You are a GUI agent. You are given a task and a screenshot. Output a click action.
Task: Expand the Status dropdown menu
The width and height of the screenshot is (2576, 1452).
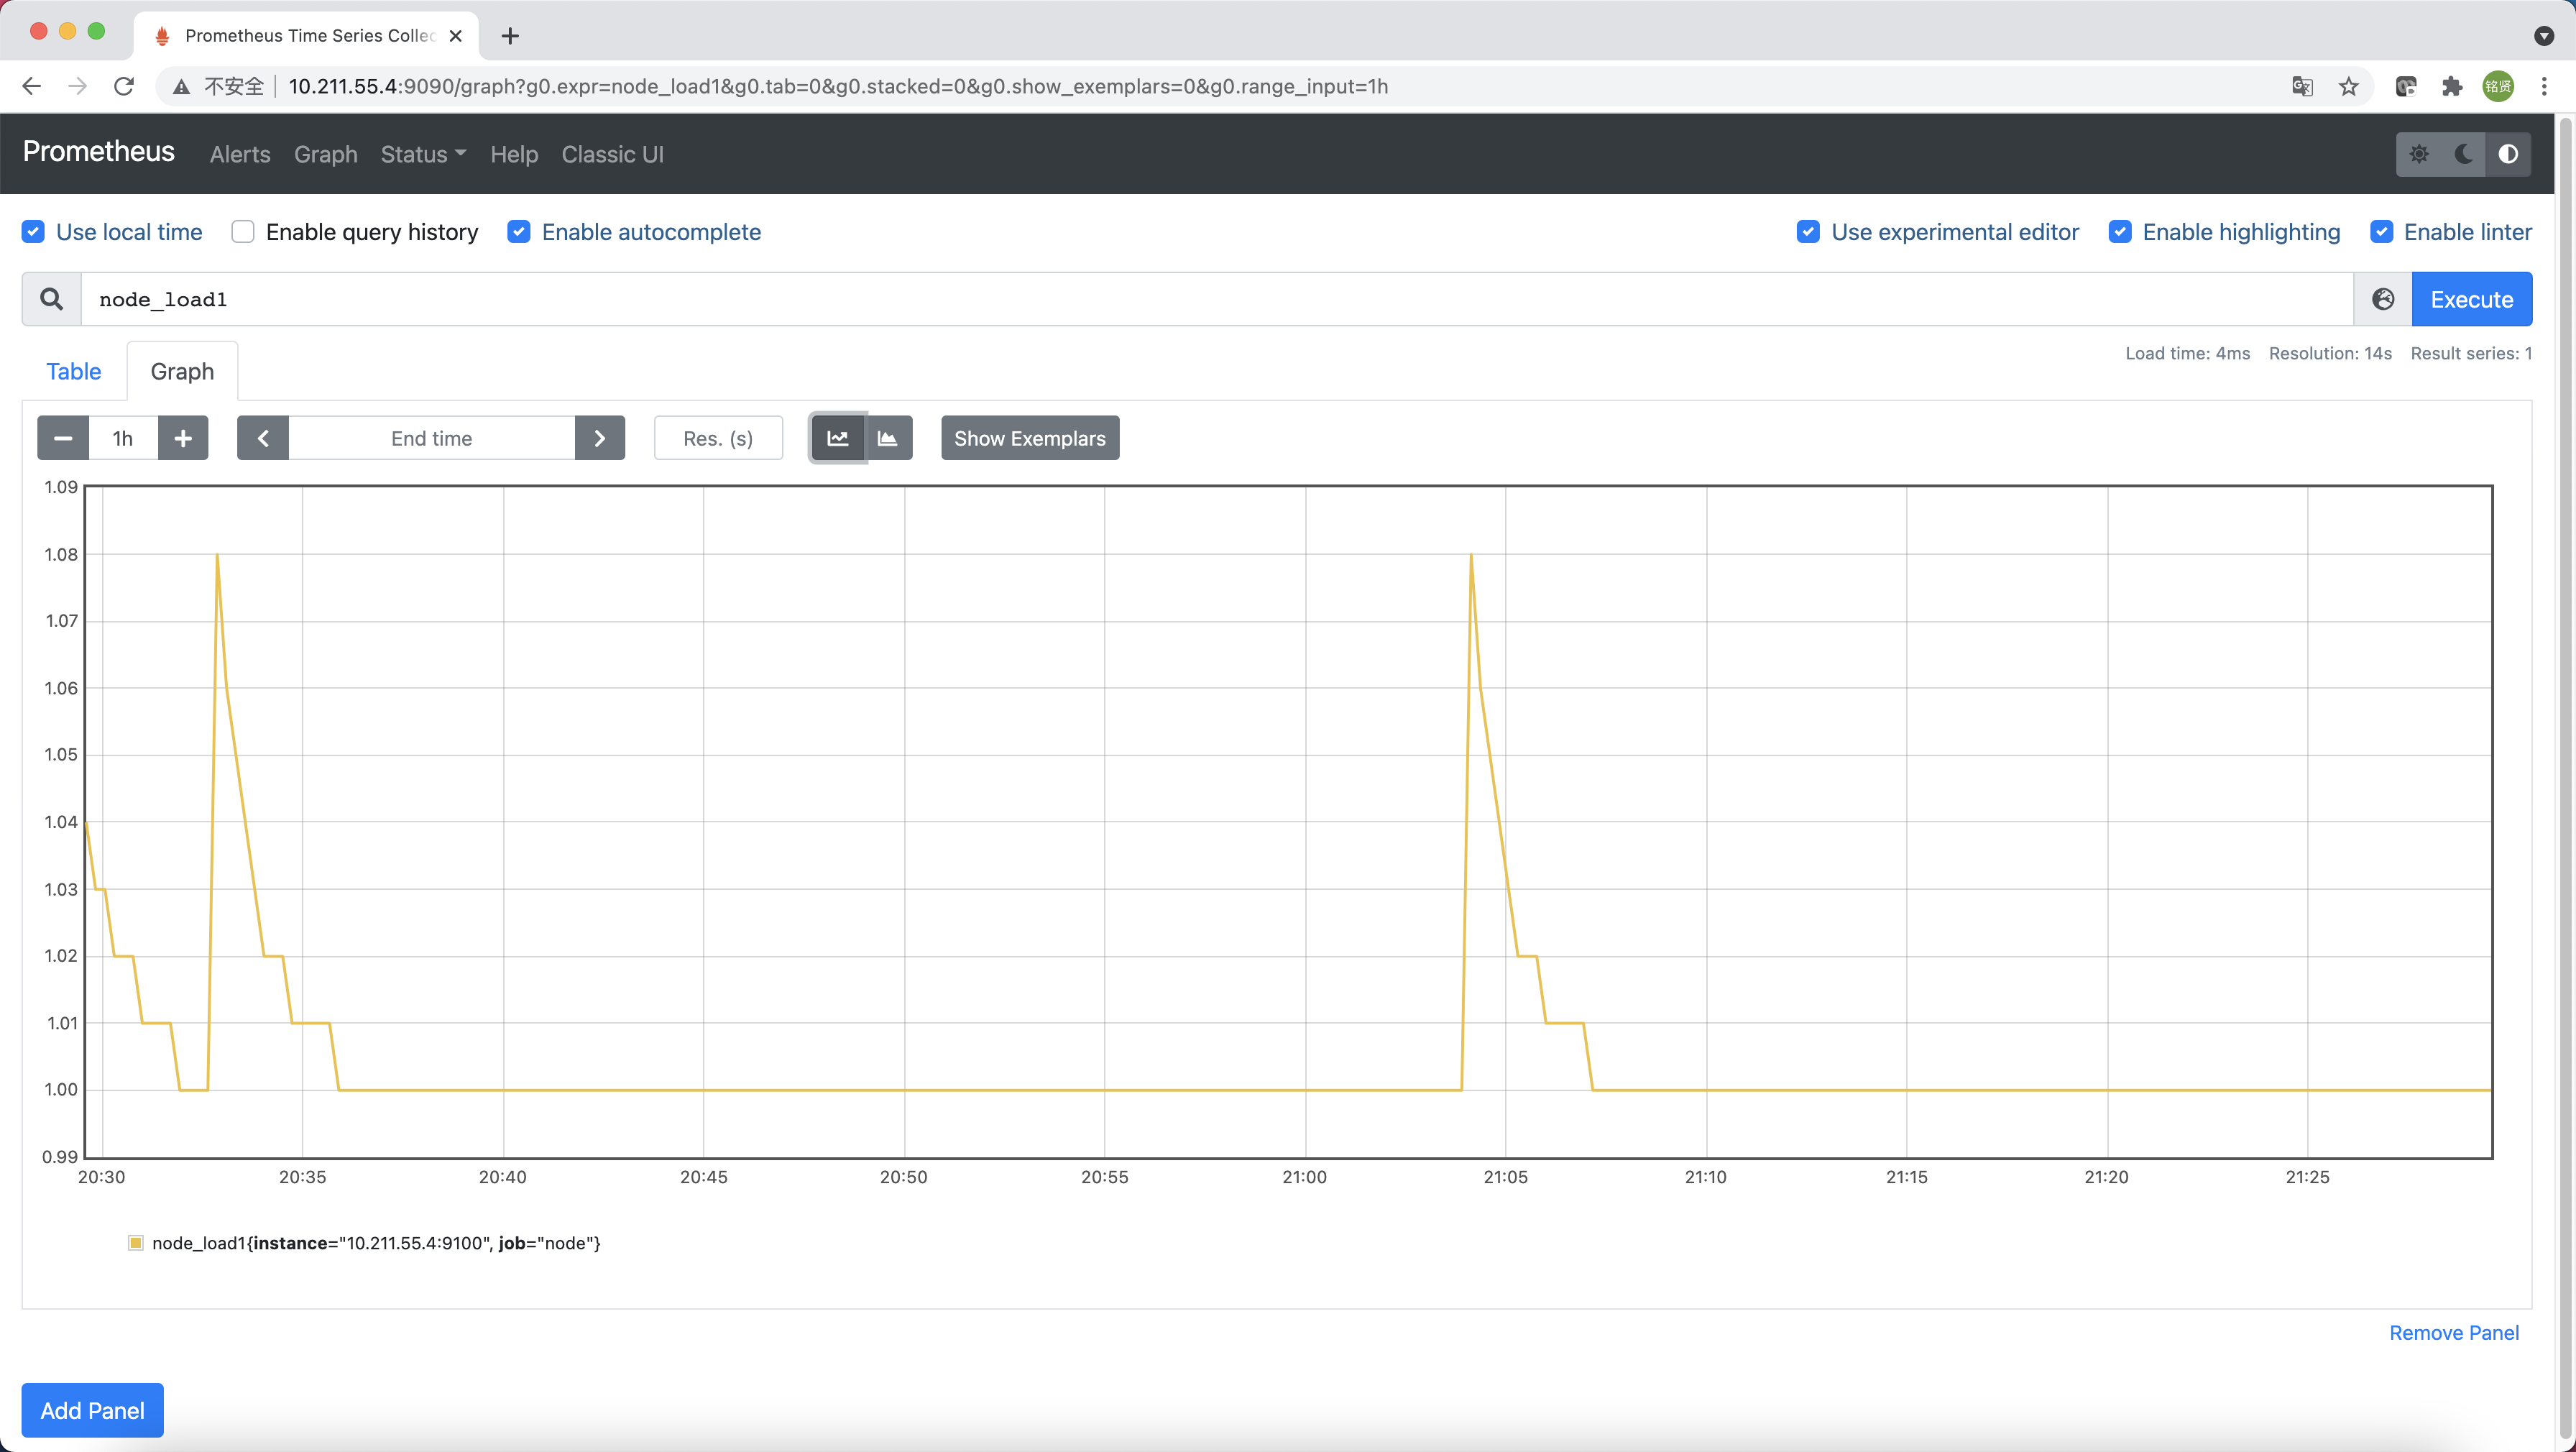[423, 154]
